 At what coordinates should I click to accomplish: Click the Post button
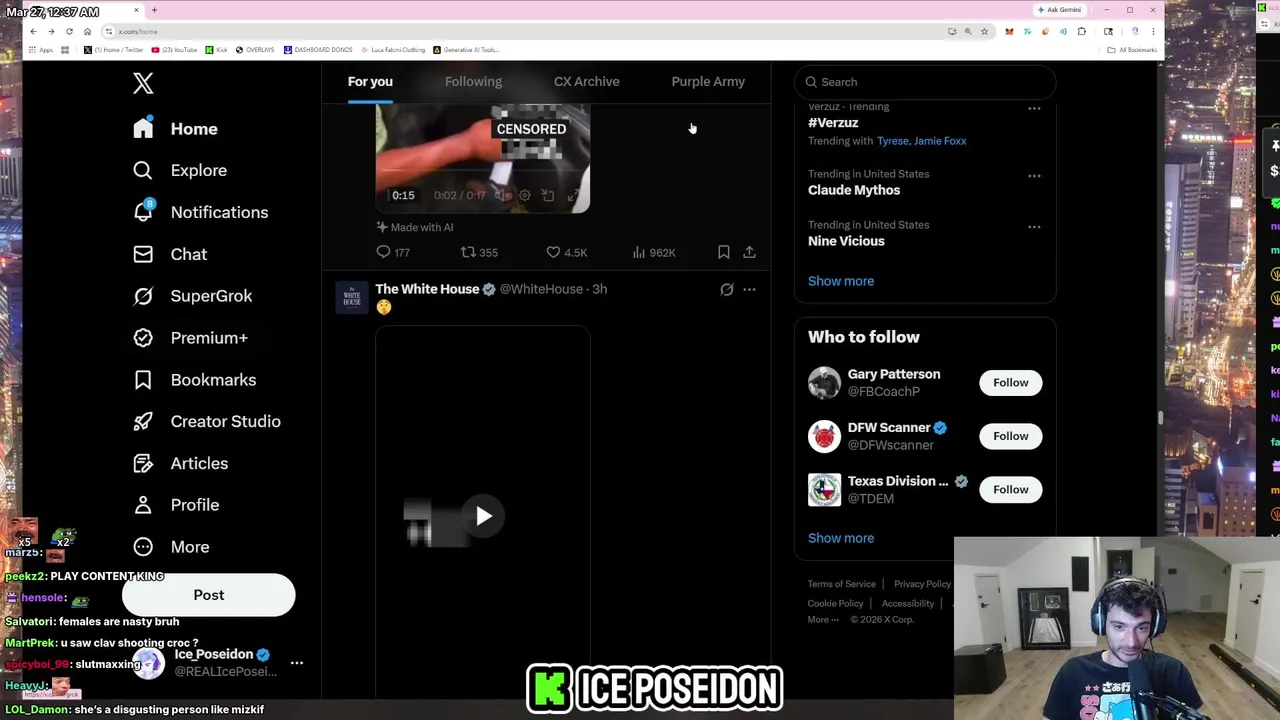pyautogui.click(x=209, y=595)
